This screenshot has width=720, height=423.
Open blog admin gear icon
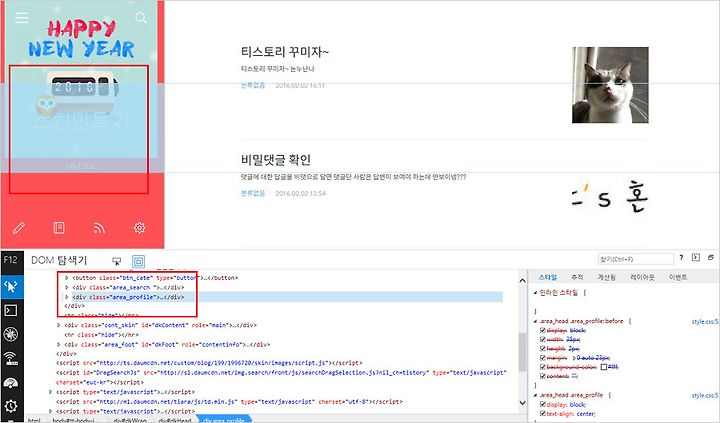coord(140,228)
